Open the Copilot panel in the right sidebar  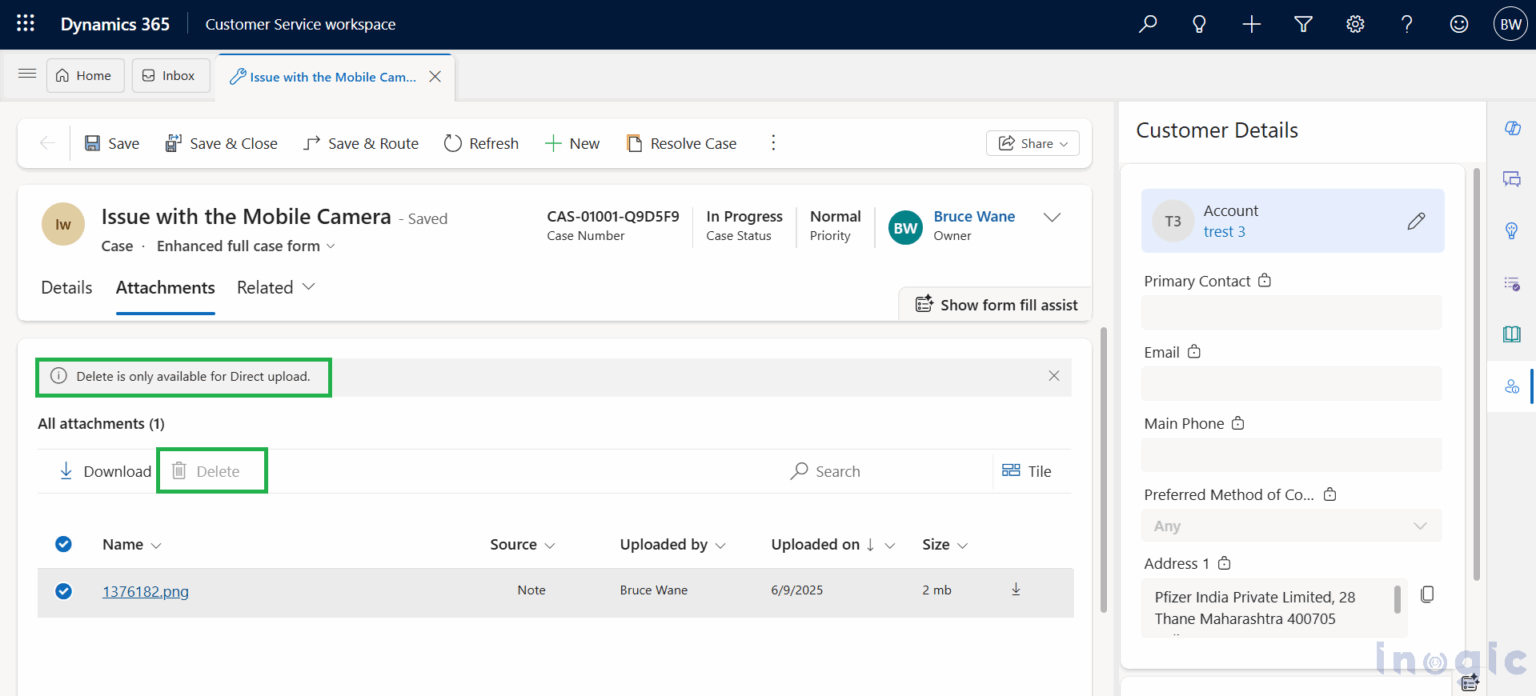pyautogui.click(x=1511, y=128)
